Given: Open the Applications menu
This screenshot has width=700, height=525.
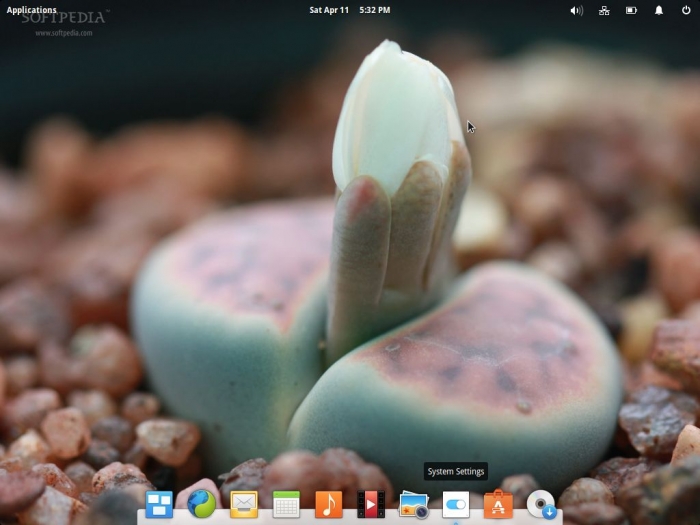Looking at the screenshot, I should pos(31,10).
